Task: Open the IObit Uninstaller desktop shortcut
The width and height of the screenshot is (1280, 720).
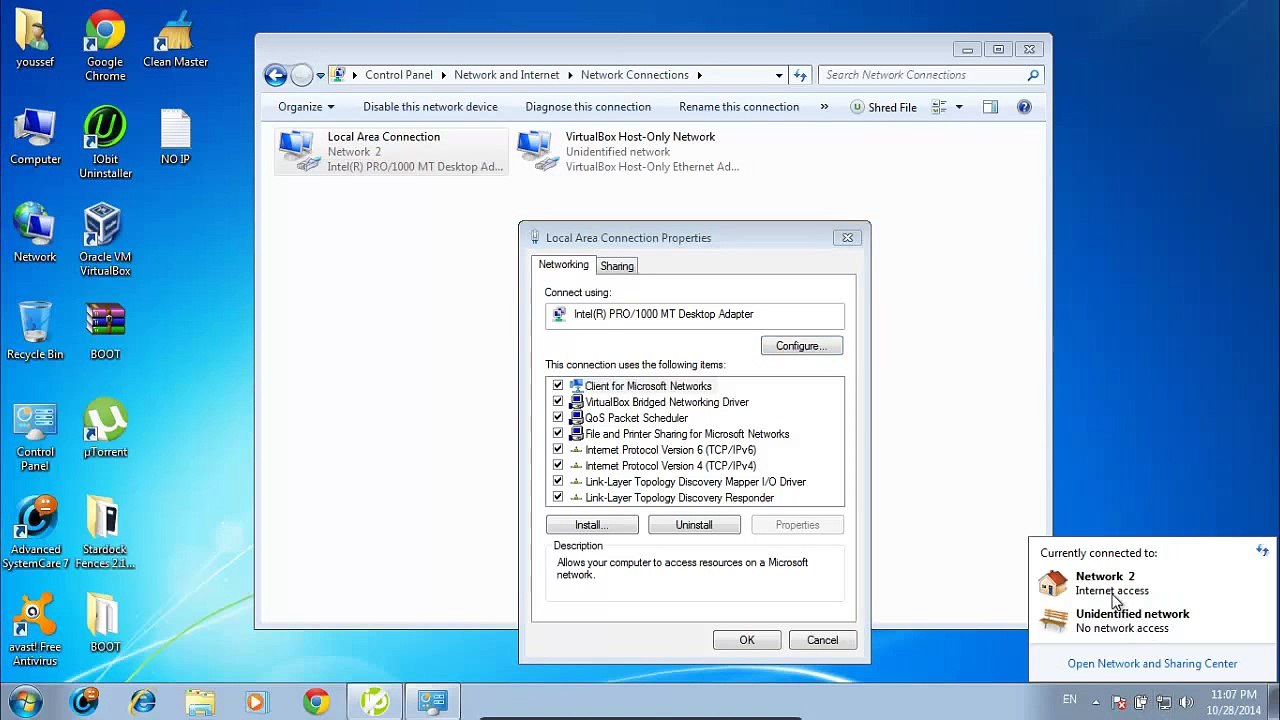Action: click(105, 143)
